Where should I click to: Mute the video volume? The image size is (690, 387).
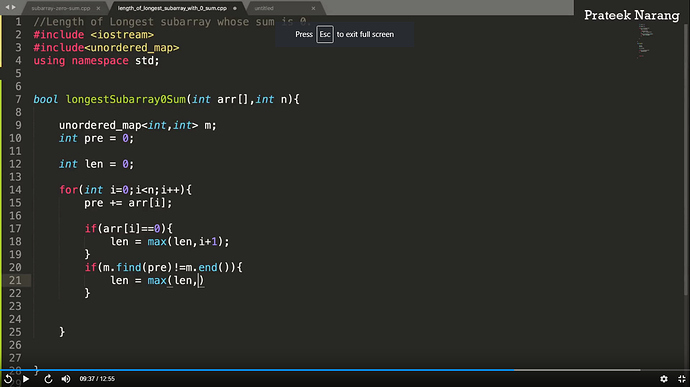[x=66, y=379]
